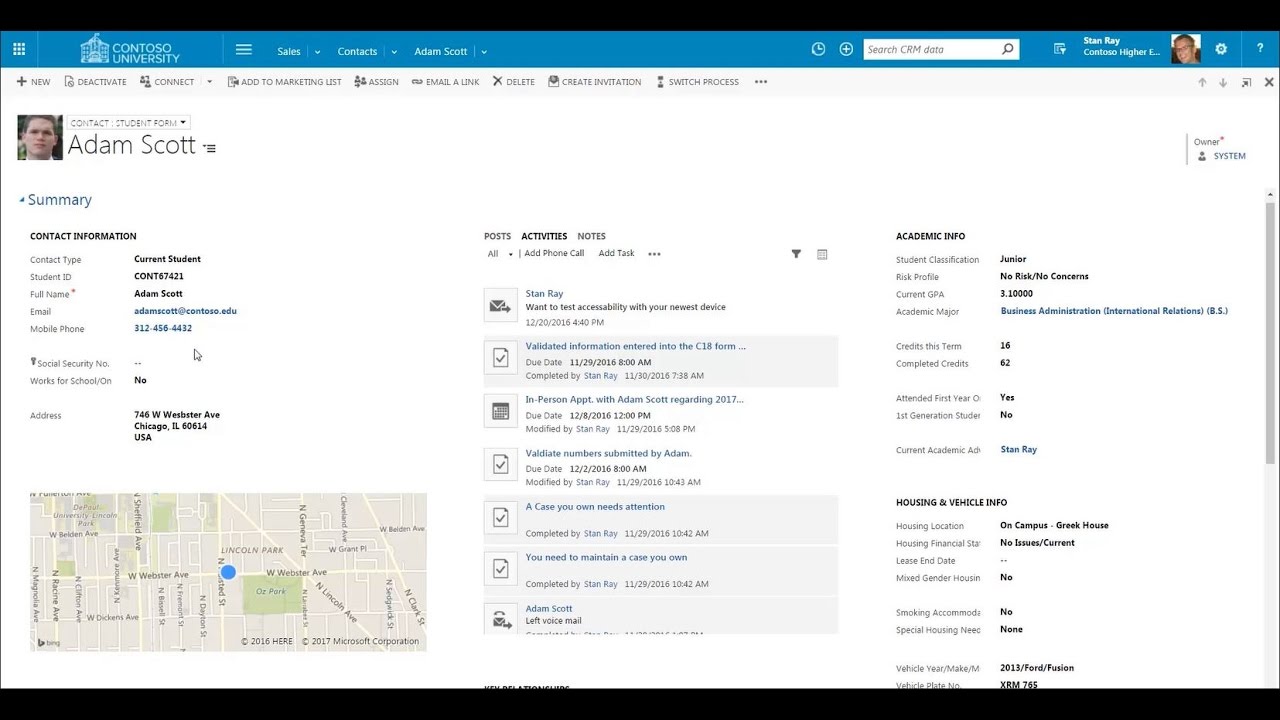
Task: Click EMAIL A LINK command
Action: 445,82
